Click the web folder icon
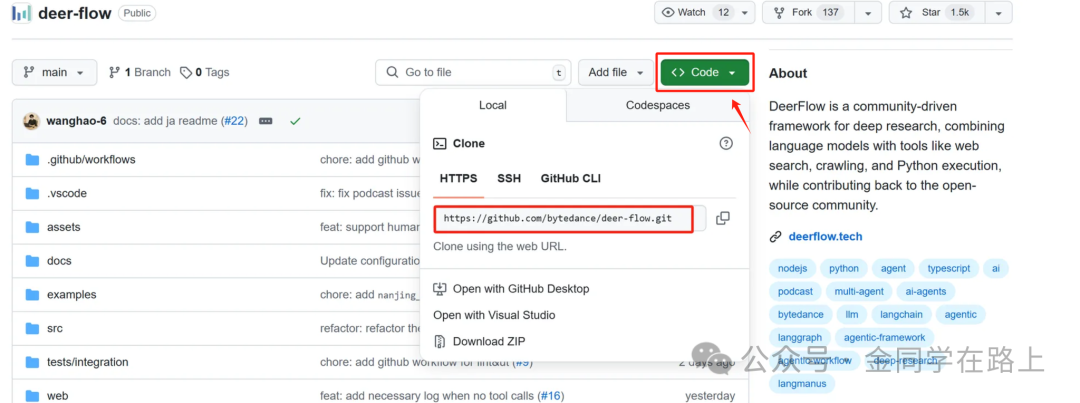Screen dimensions: 1080x403 tap(32, 396)
